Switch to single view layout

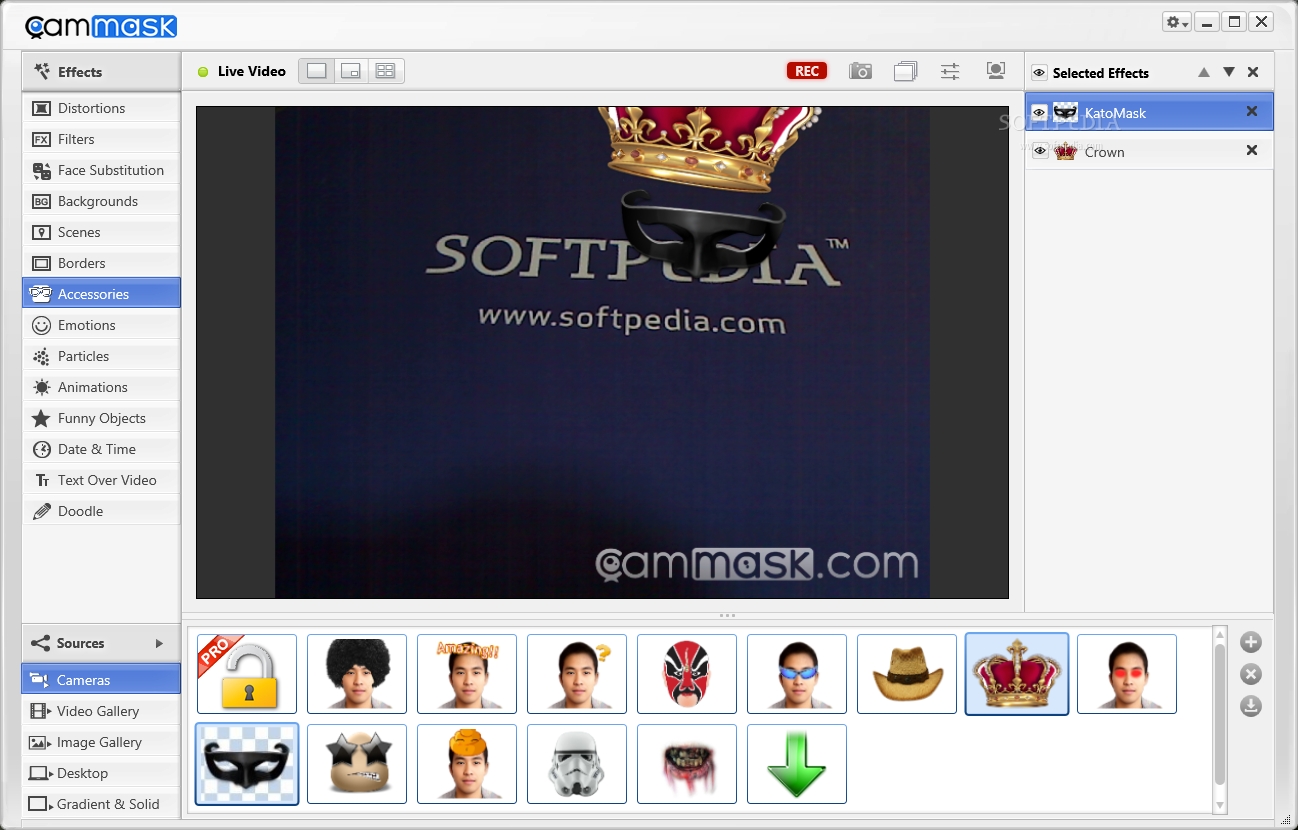tap(317, 71)
